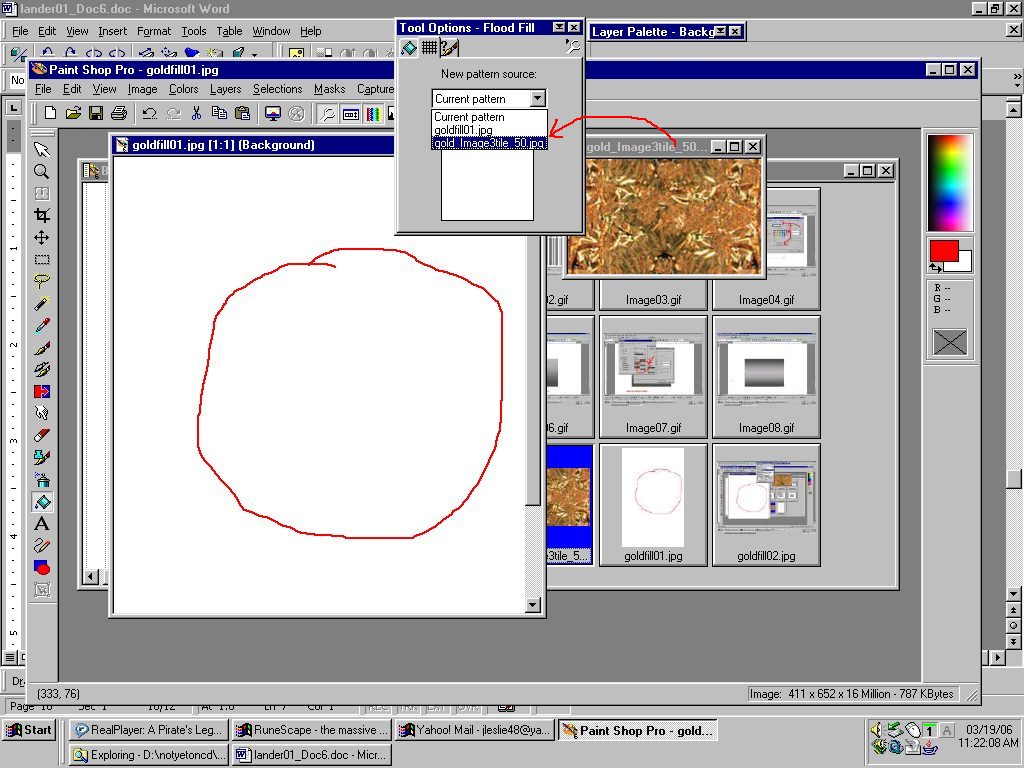The image size is (1024, 768).
Task: Select the Mover tool
Action: click(42, 238)
